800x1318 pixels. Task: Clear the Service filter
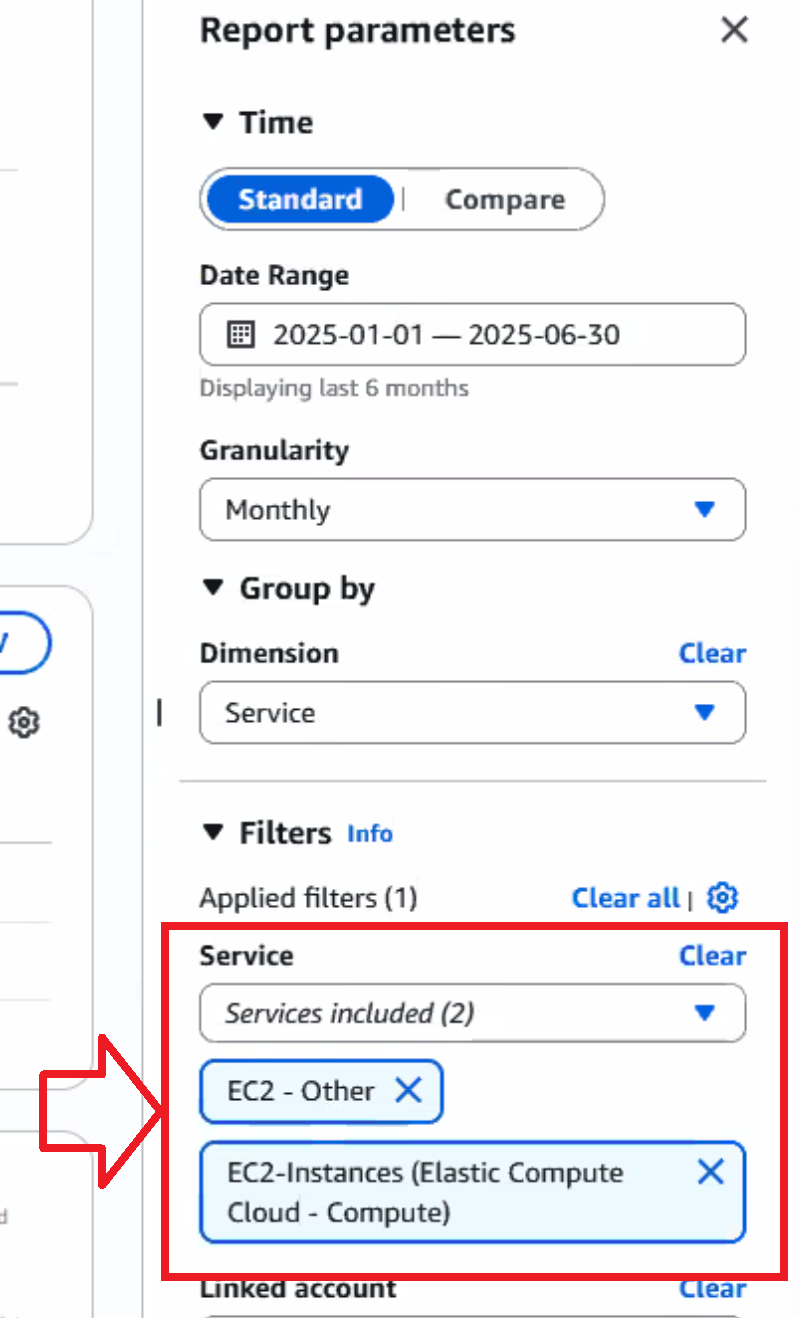[712, 956]
